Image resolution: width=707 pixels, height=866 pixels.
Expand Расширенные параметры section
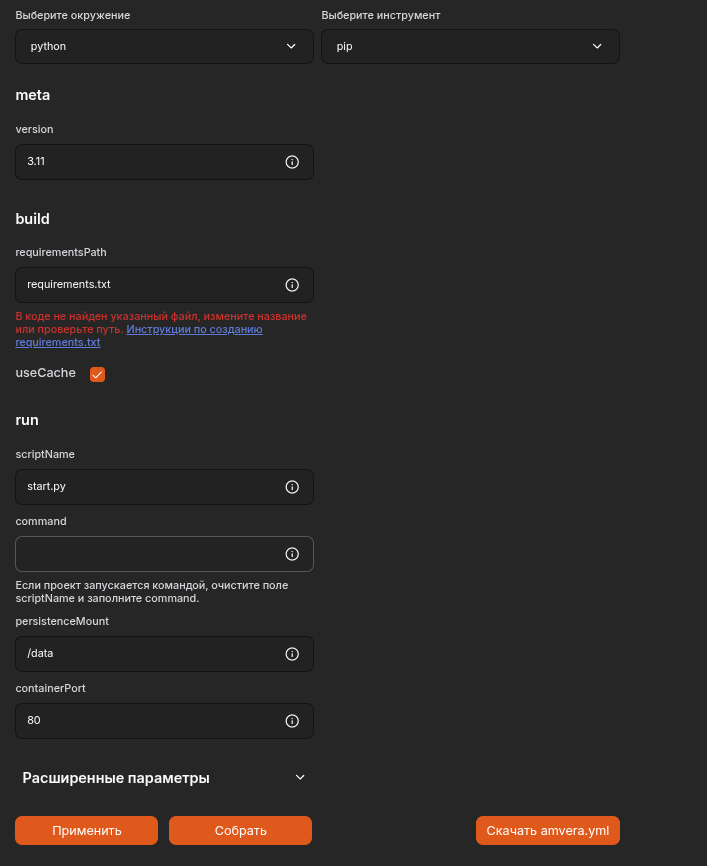165,778
